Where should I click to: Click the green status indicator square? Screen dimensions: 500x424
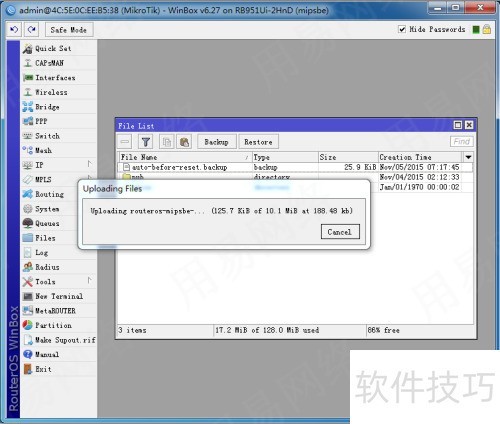tap(476, 30)
